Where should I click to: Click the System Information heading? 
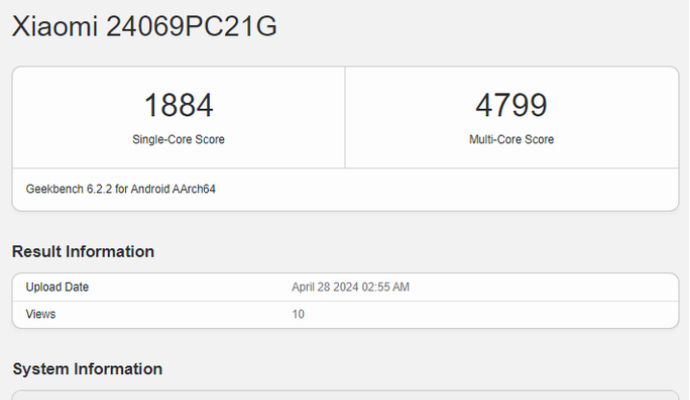(x=88, y=369)
